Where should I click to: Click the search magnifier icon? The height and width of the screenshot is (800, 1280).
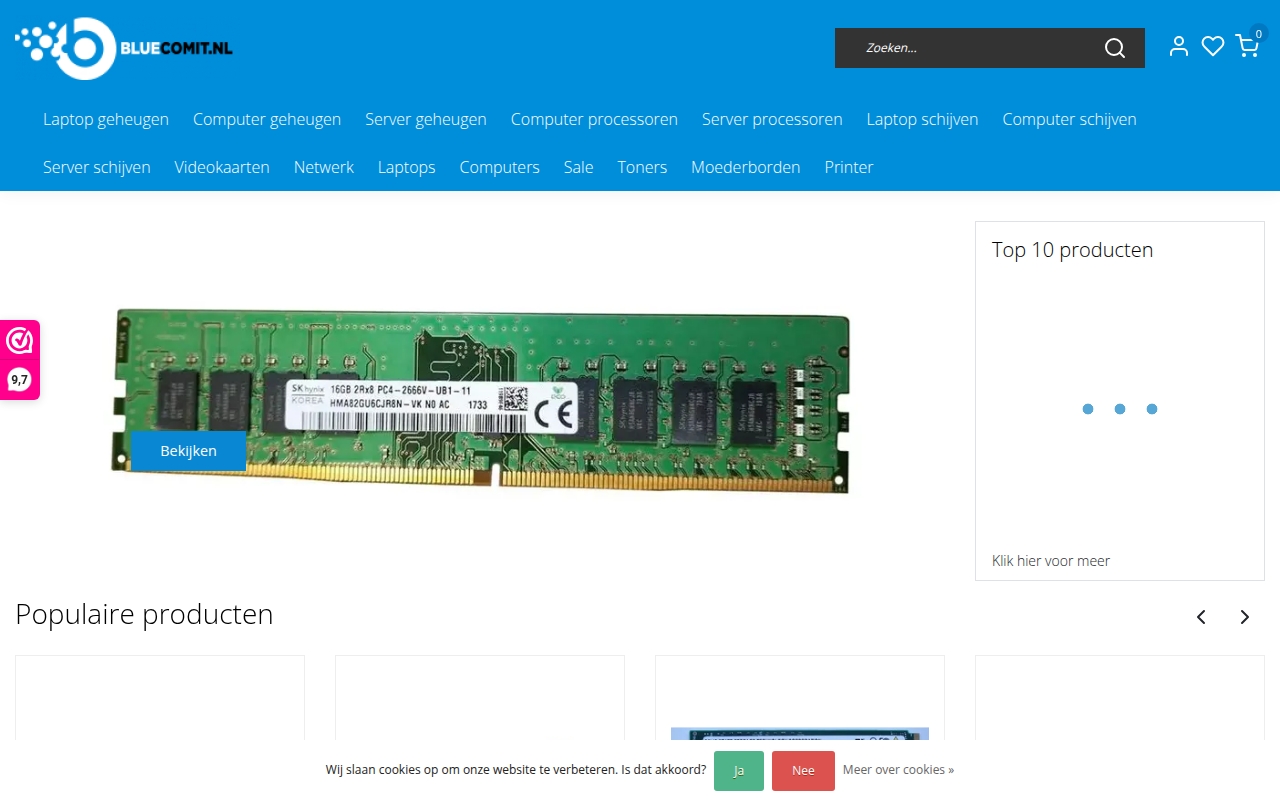pyautogui.click(x=1114, y=48)
